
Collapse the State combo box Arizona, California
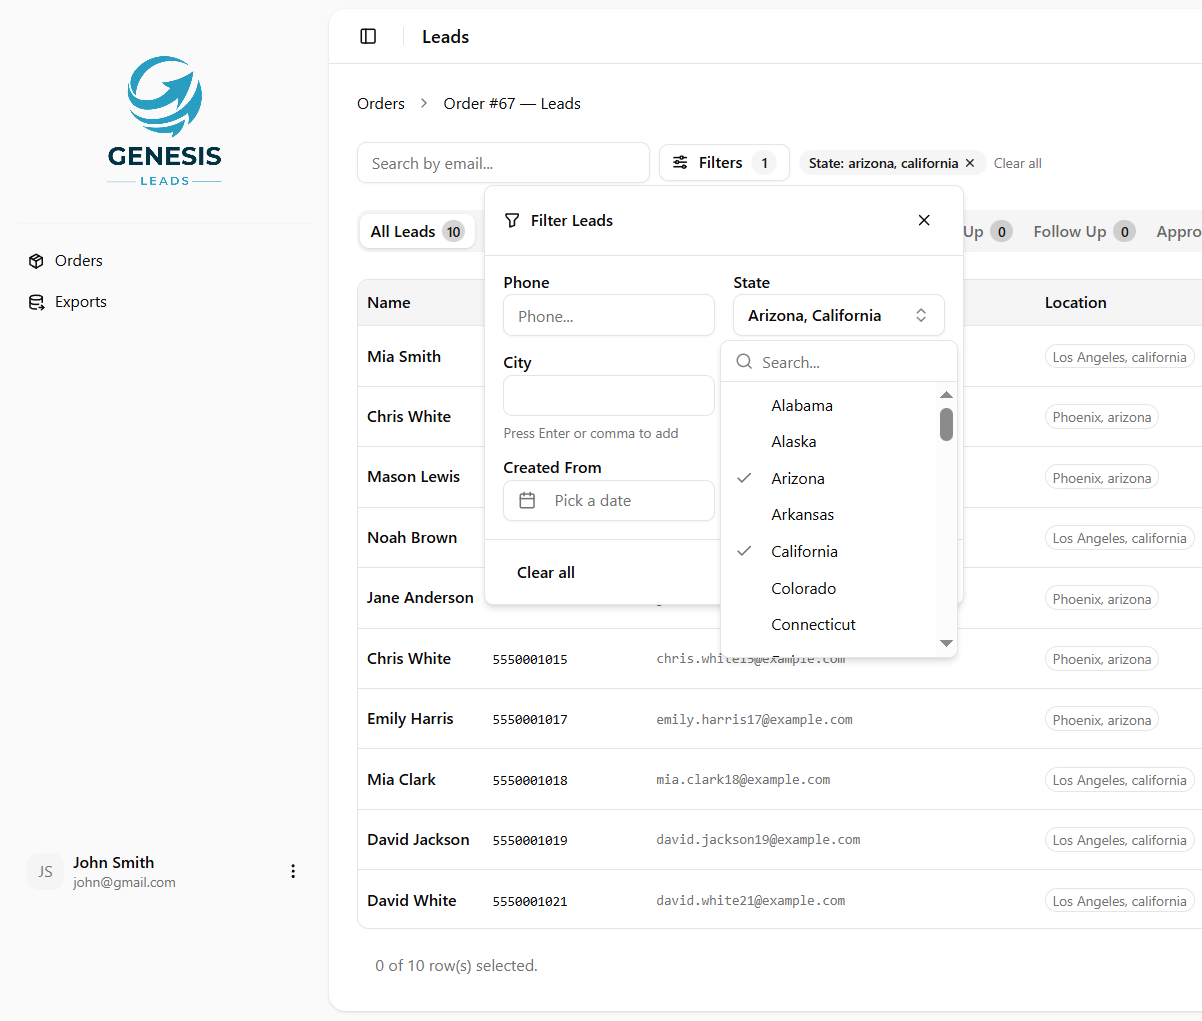coord(839,315)
